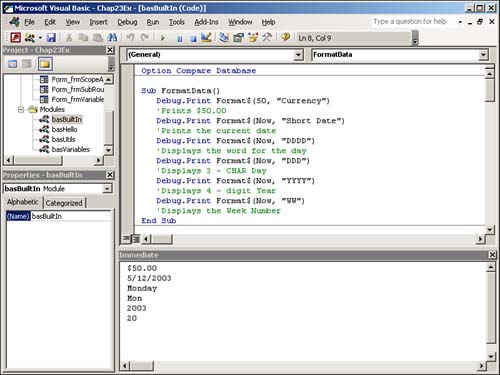Open the basBuiltIn Module properties dropdown

click(107, 189)
